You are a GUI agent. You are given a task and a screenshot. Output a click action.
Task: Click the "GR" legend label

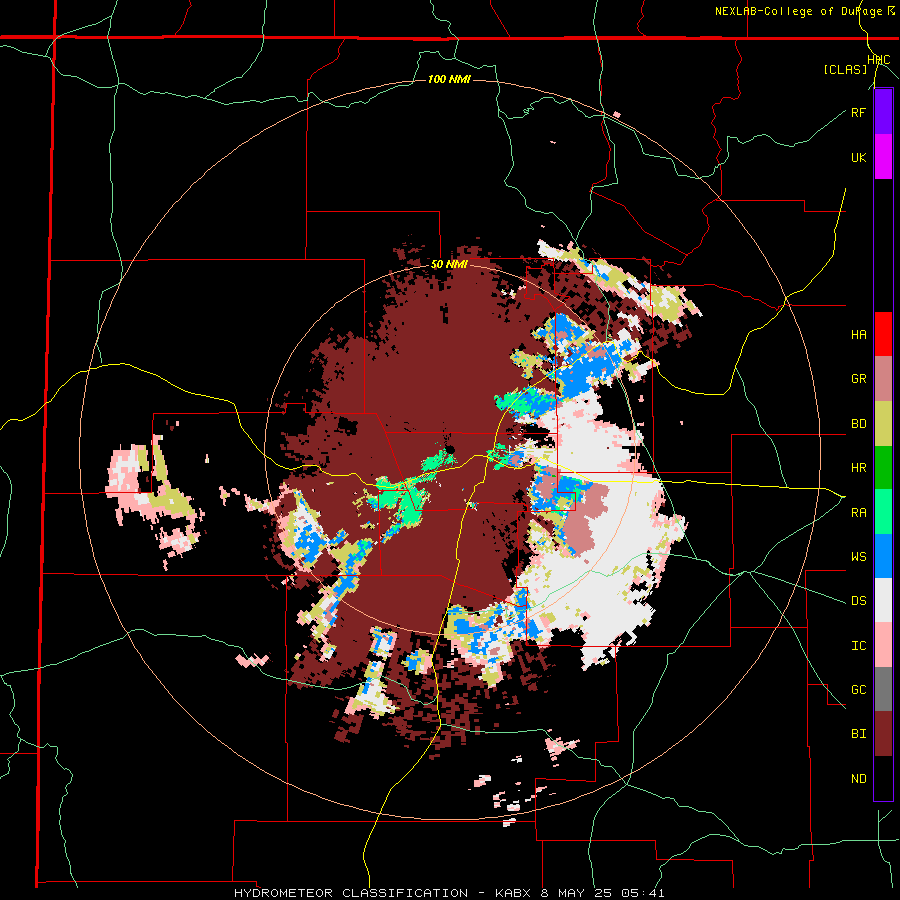[x=858, y=379]
